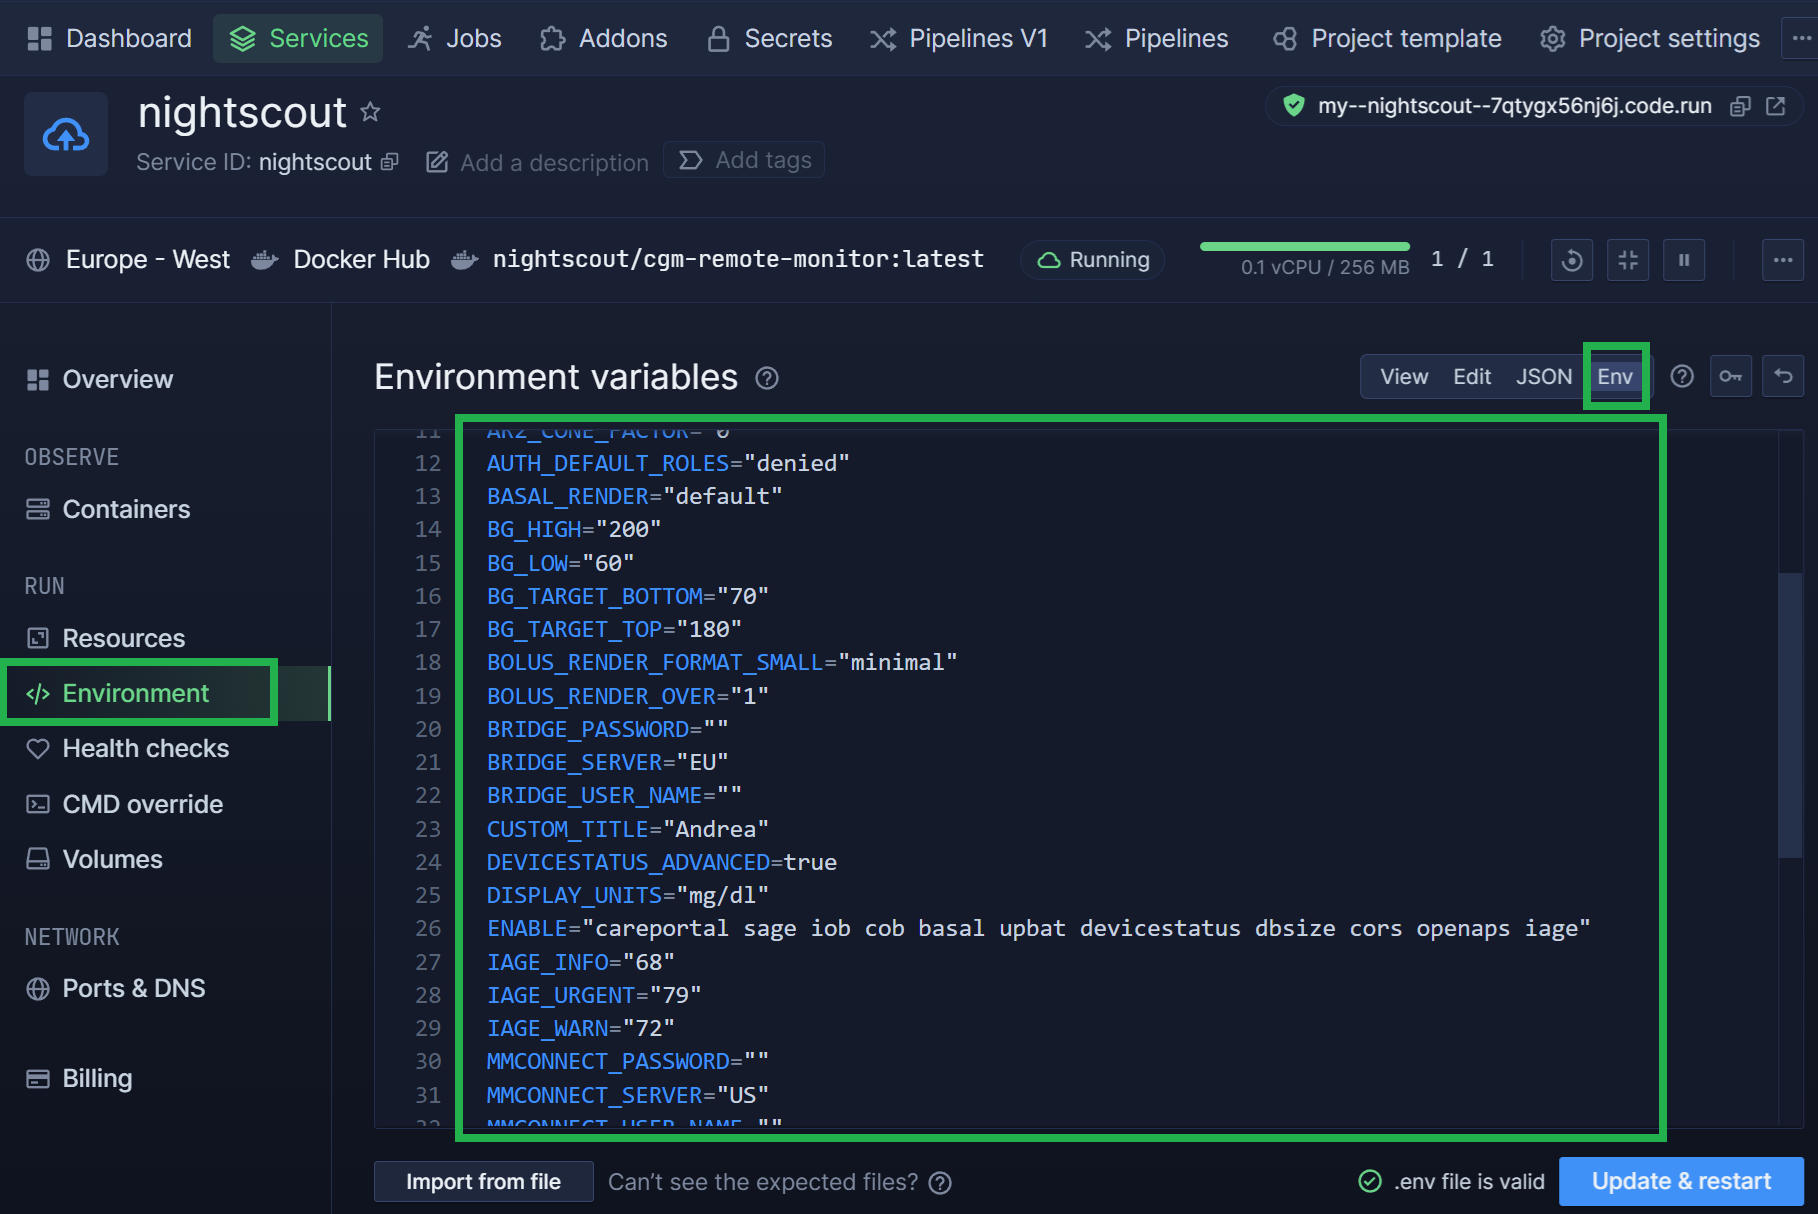Viewport: 1818px width, 1214px height.
Task: Click the Europe - West region label
Action: pyautogui.click(x=128, y=260)
